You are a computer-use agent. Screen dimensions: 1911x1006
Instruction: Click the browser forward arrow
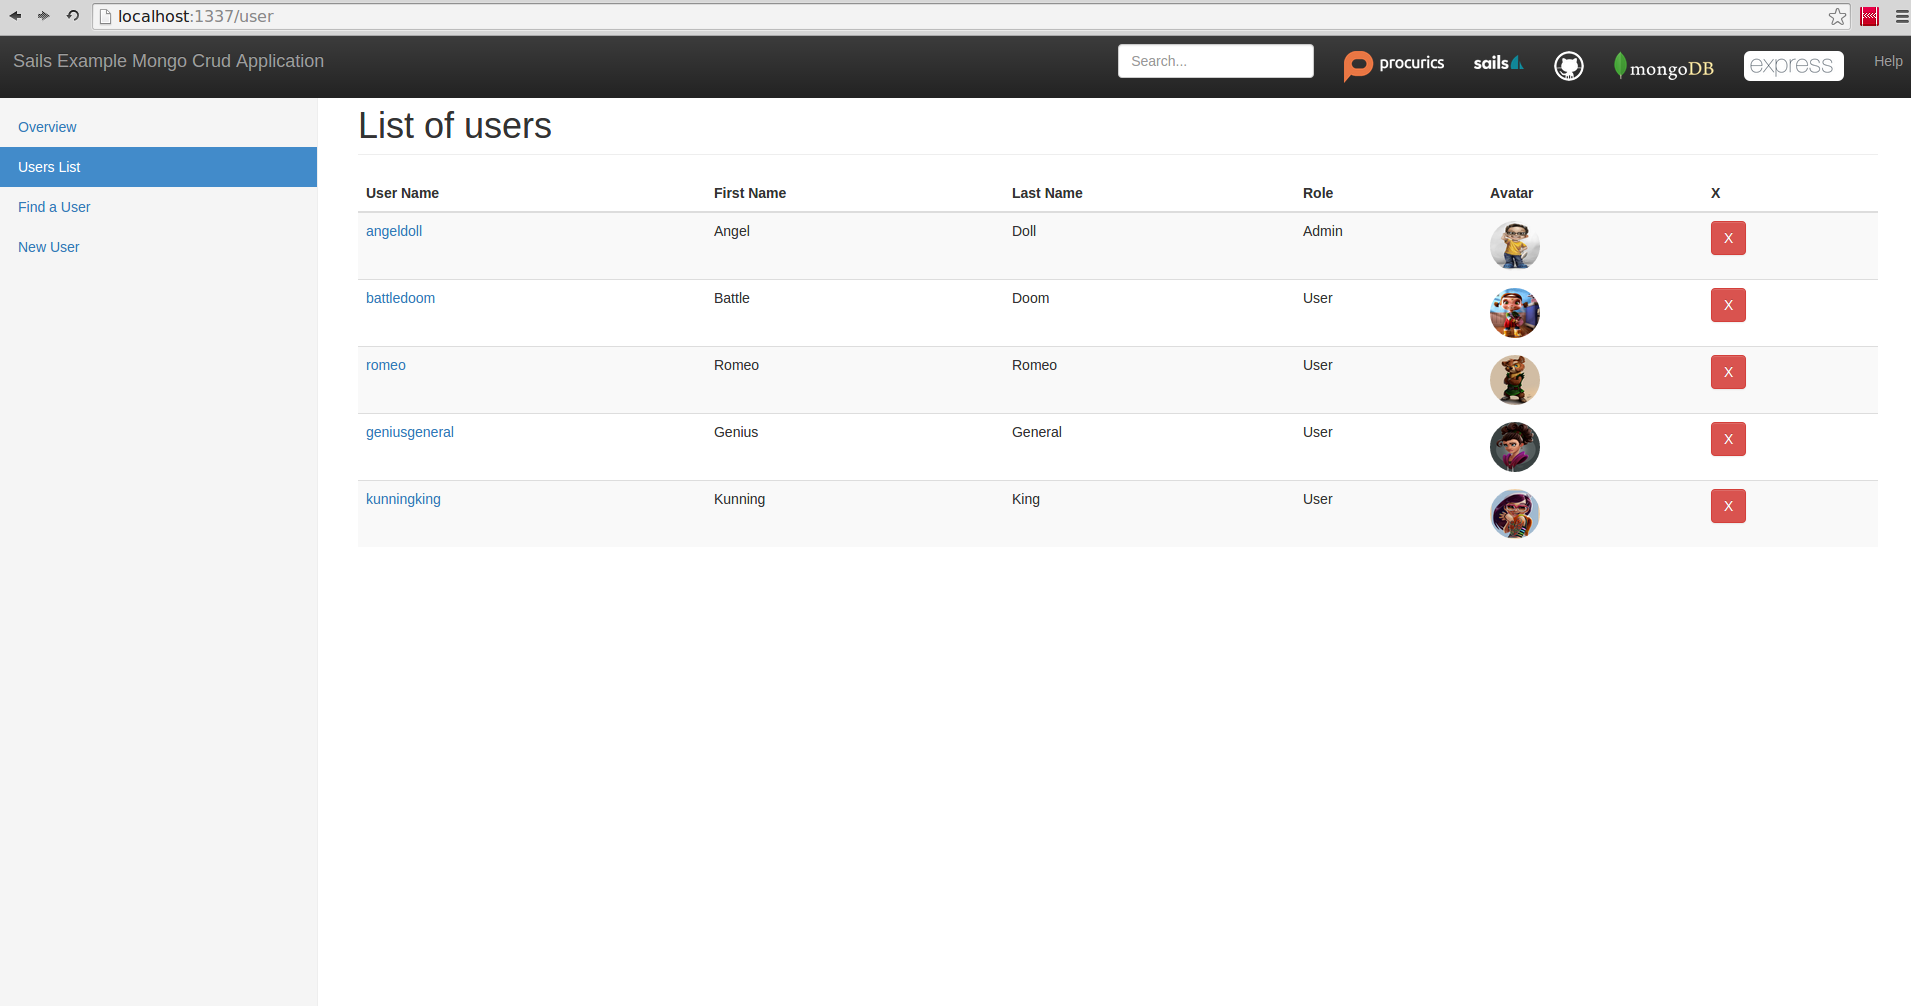click(43, 16)
